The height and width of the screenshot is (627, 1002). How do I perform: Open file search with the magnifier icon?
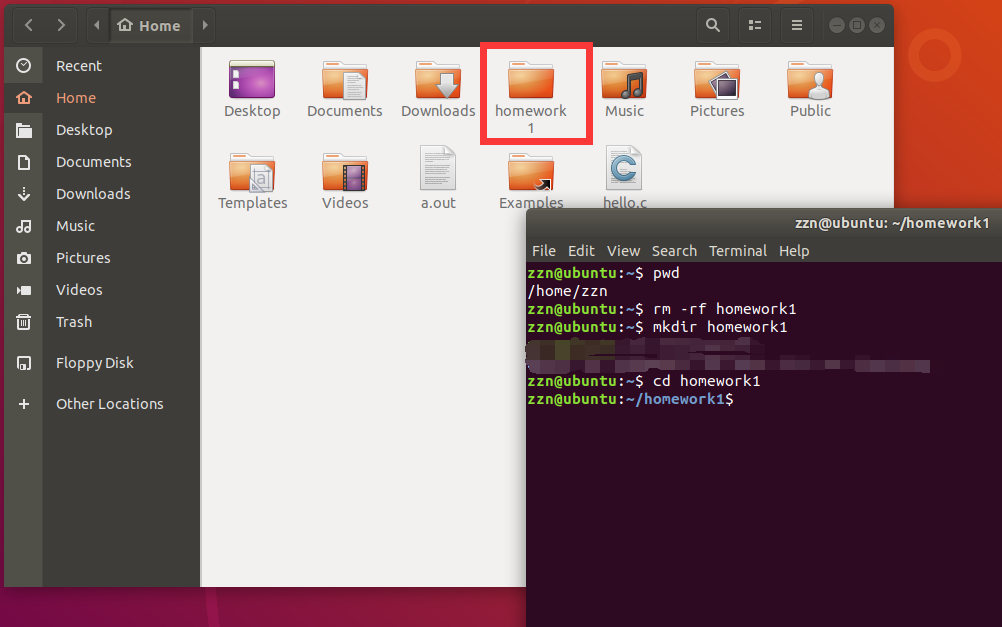713,26
